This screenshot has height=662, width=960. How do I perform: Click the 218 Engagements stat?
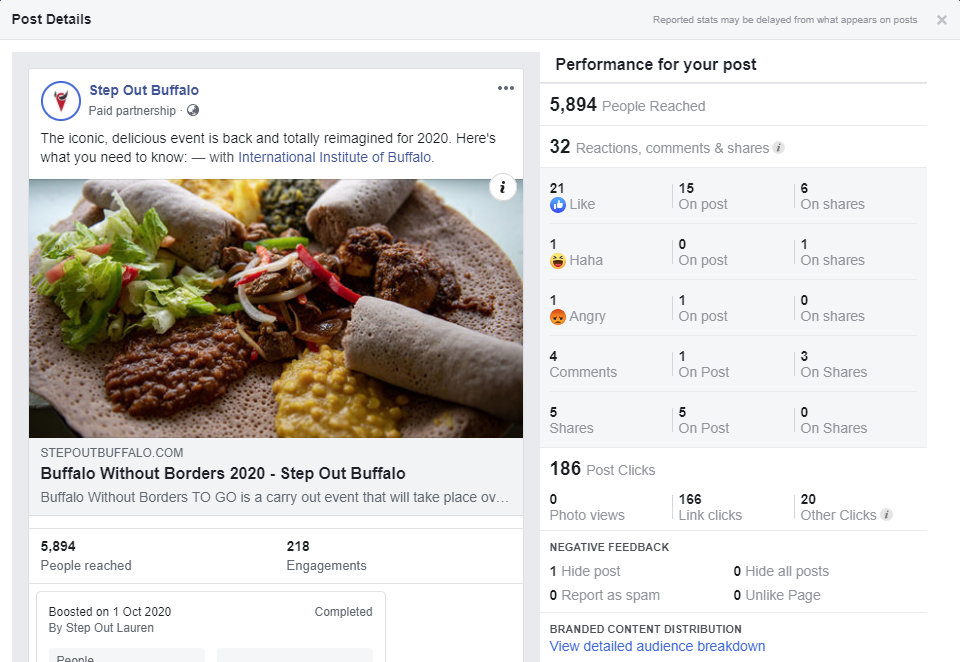pos(326,555)
